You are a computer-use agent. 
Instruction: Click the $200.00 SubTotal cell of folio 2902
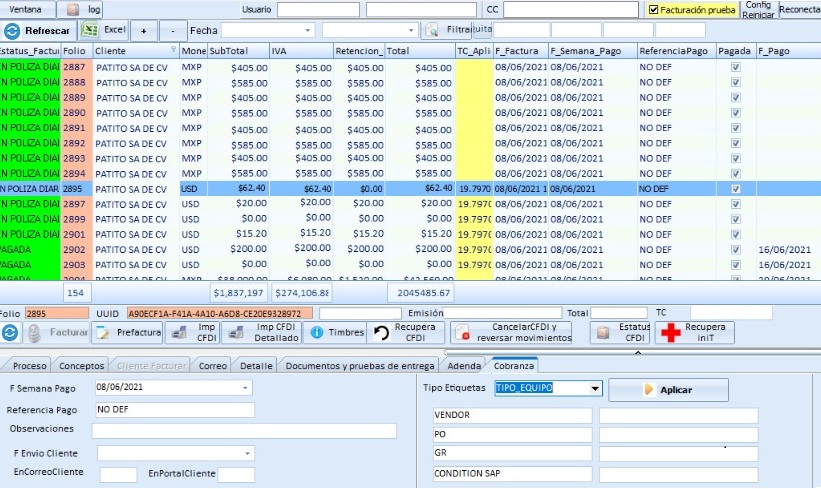238,250
